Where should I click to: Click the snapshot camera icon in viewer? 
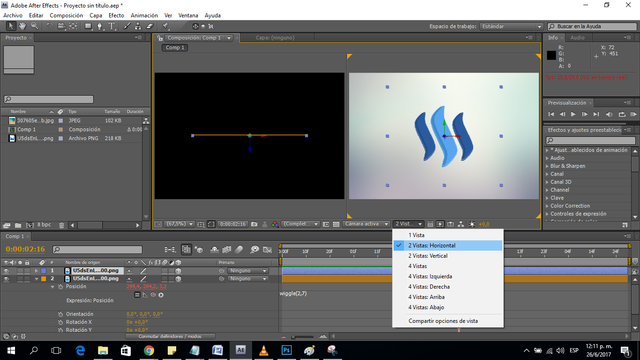pos(254,224)
